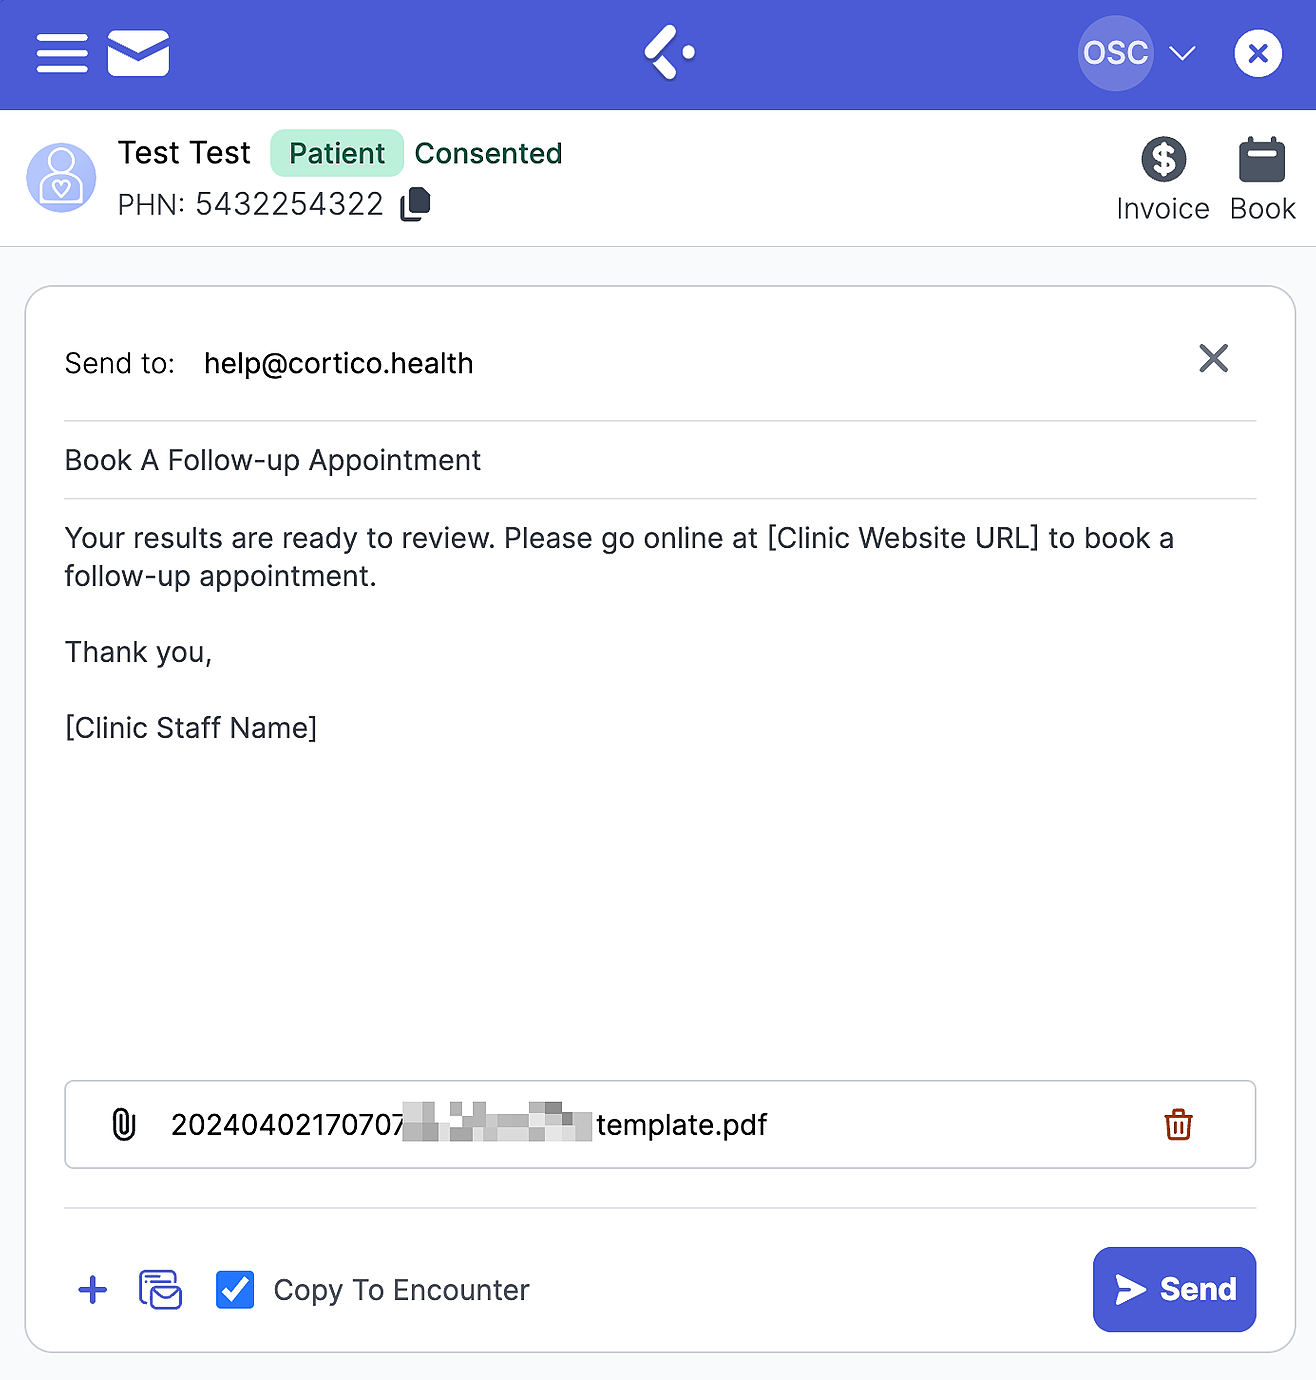This screenshot has width=1316, height=1380.
Task: Click the patient profile avatar
Action: click(x=61, y=178)
